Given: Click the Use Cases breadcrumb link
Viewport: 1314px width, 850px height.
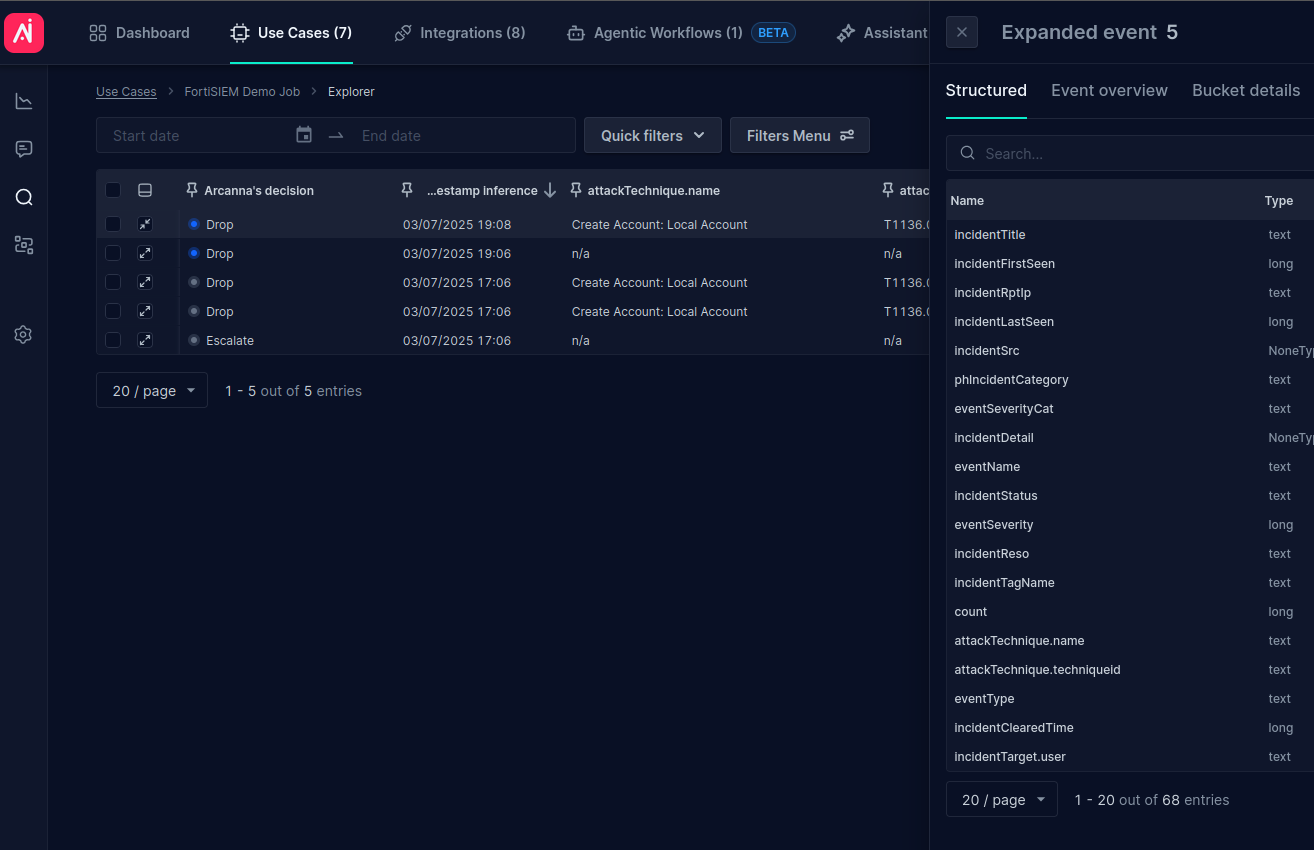Looking at the screenshot, I should (x=126, y=91).
